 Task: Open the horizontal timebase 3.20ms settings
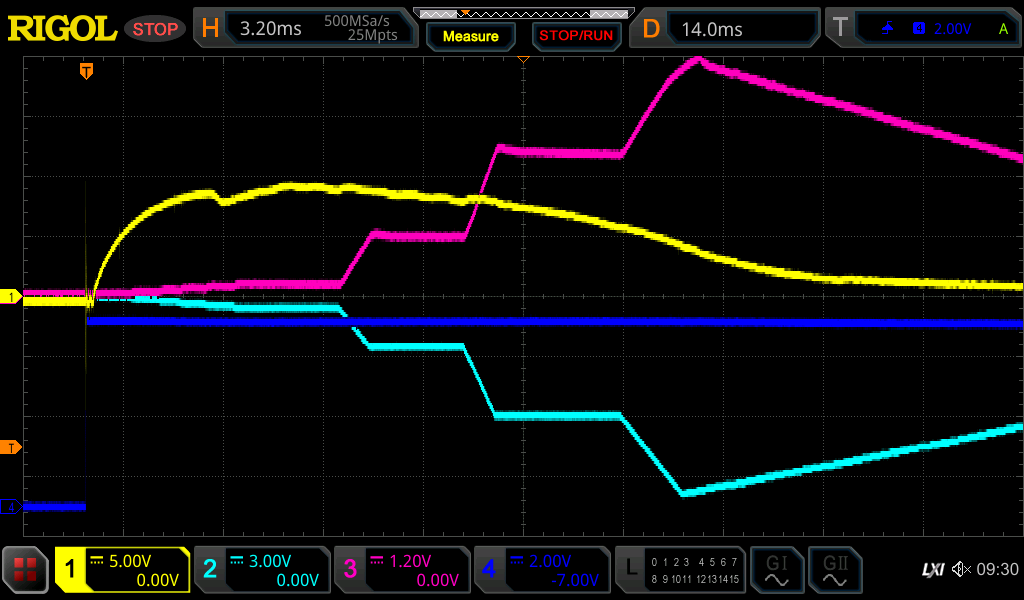305,29
